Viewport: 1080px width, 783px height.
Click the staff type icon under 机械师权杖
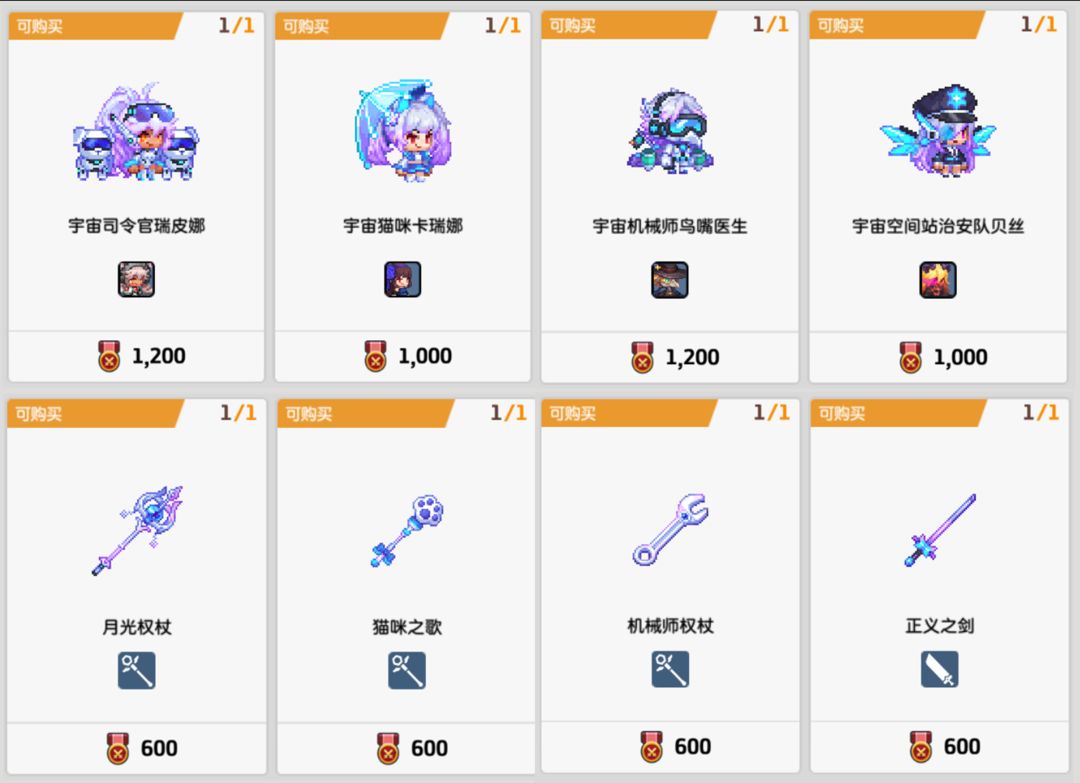[670, 669]
